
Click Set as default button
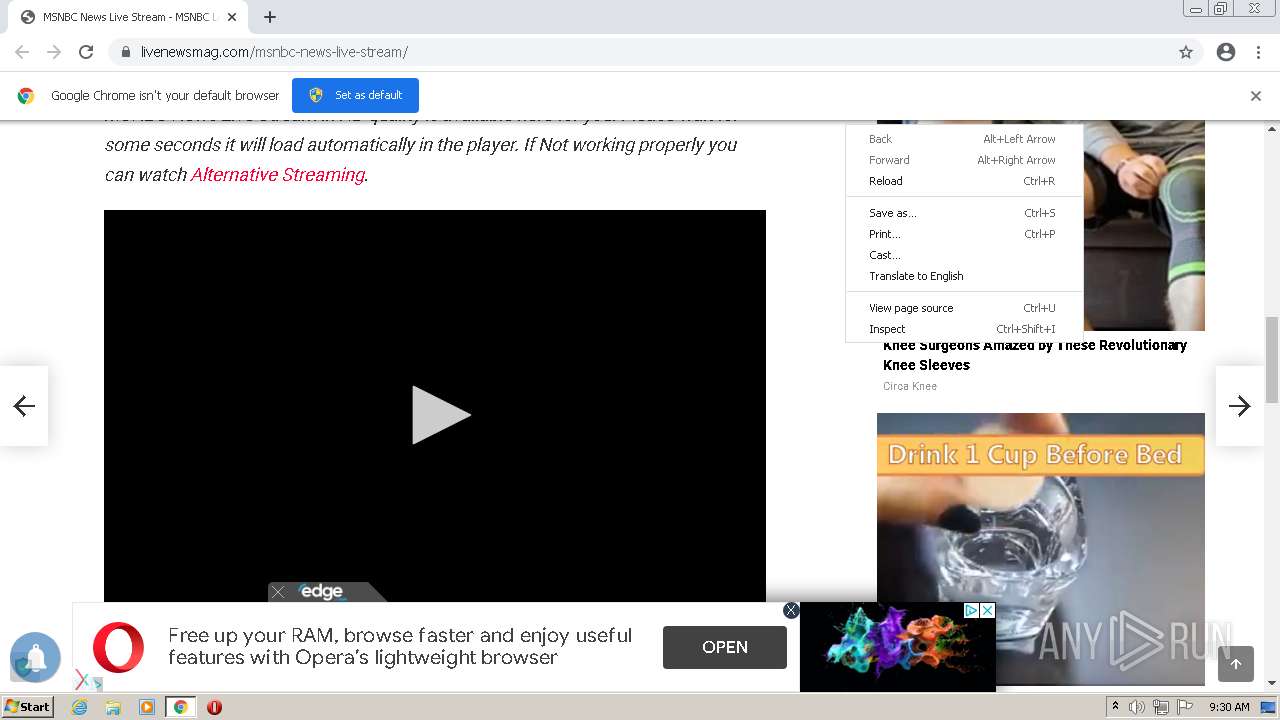tap(355, 95)
